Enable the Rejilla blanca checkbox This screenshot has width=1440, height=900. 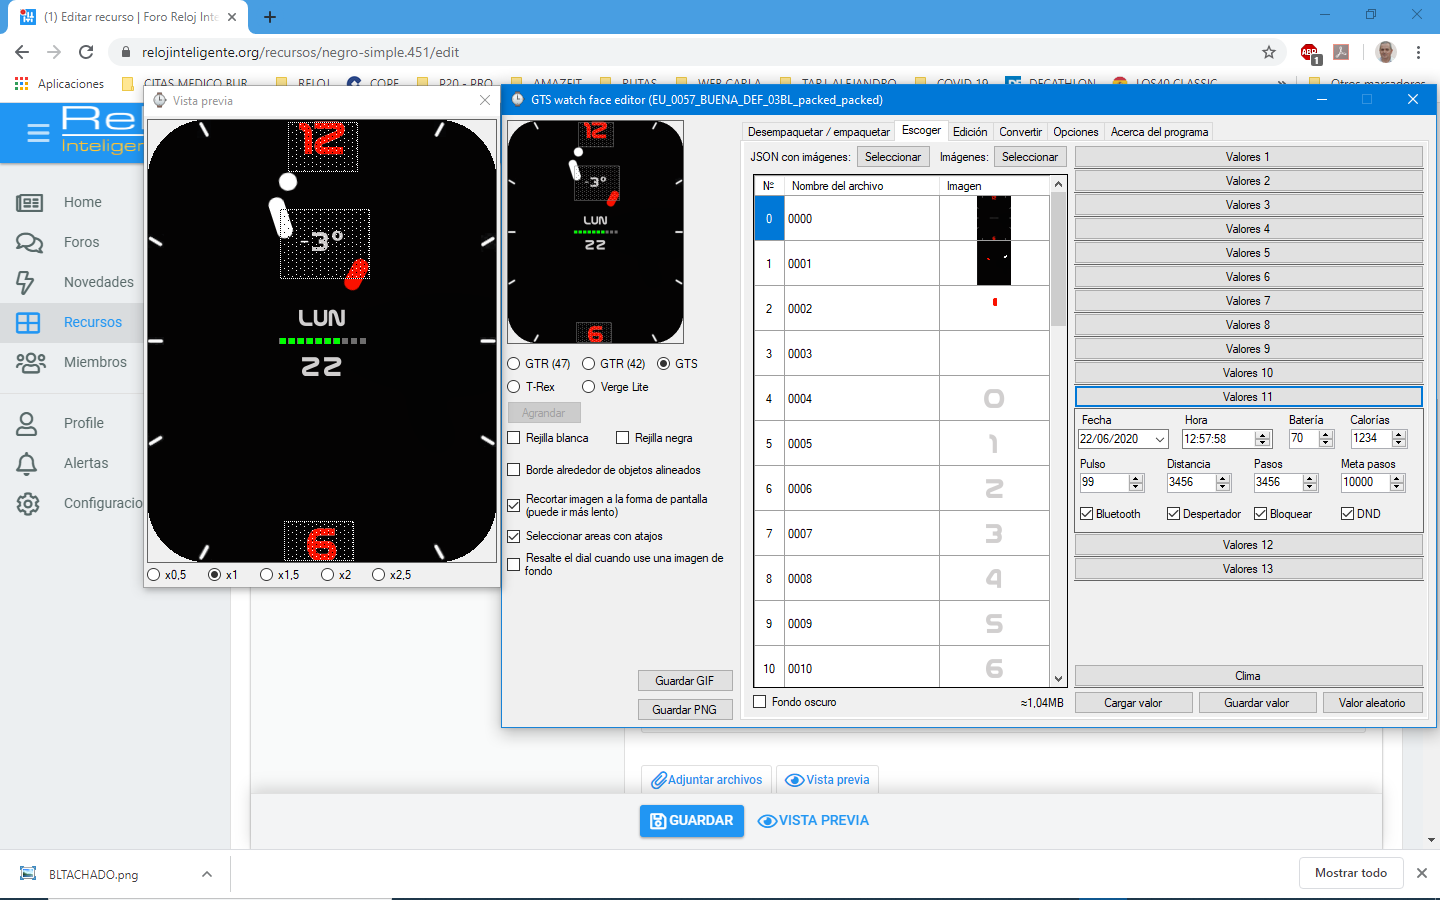[514, 438]
